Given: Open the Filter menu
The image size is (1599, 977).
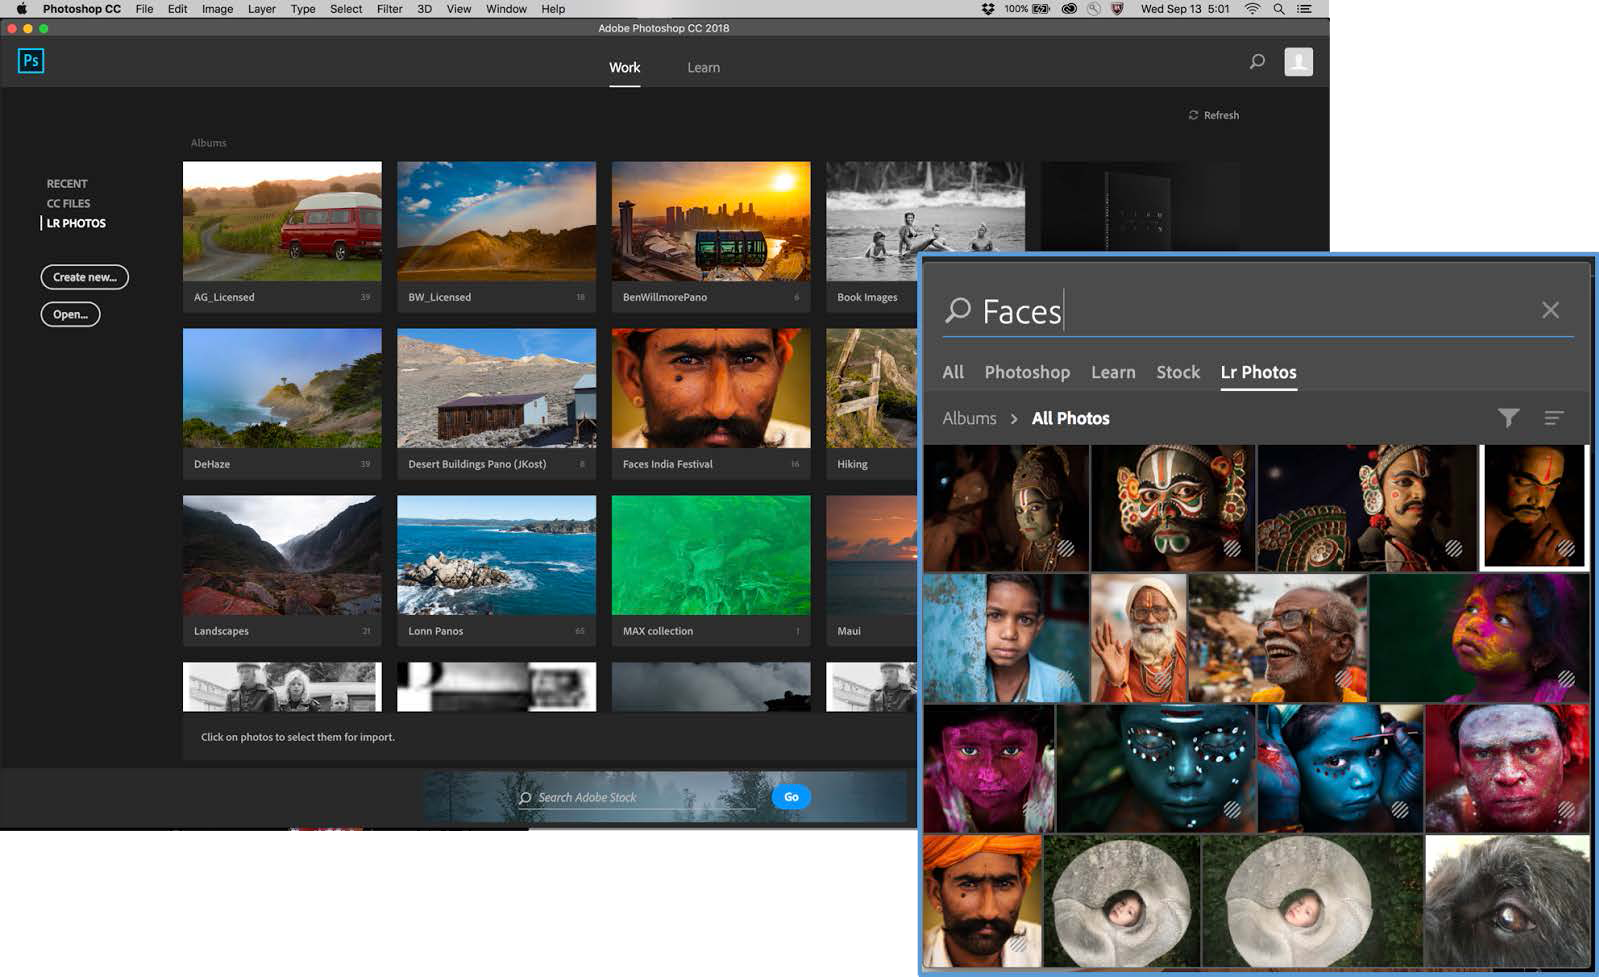Looking at the screenshot, I should click(x=389, y=9).
